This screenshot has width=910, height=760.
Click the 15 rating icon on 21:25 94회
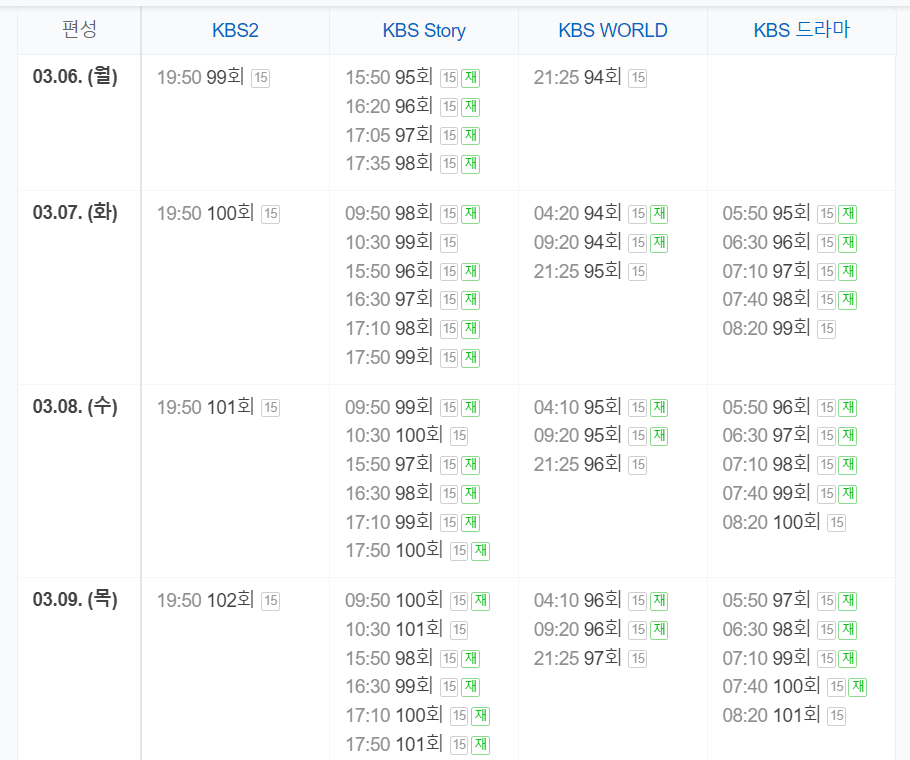638,78
